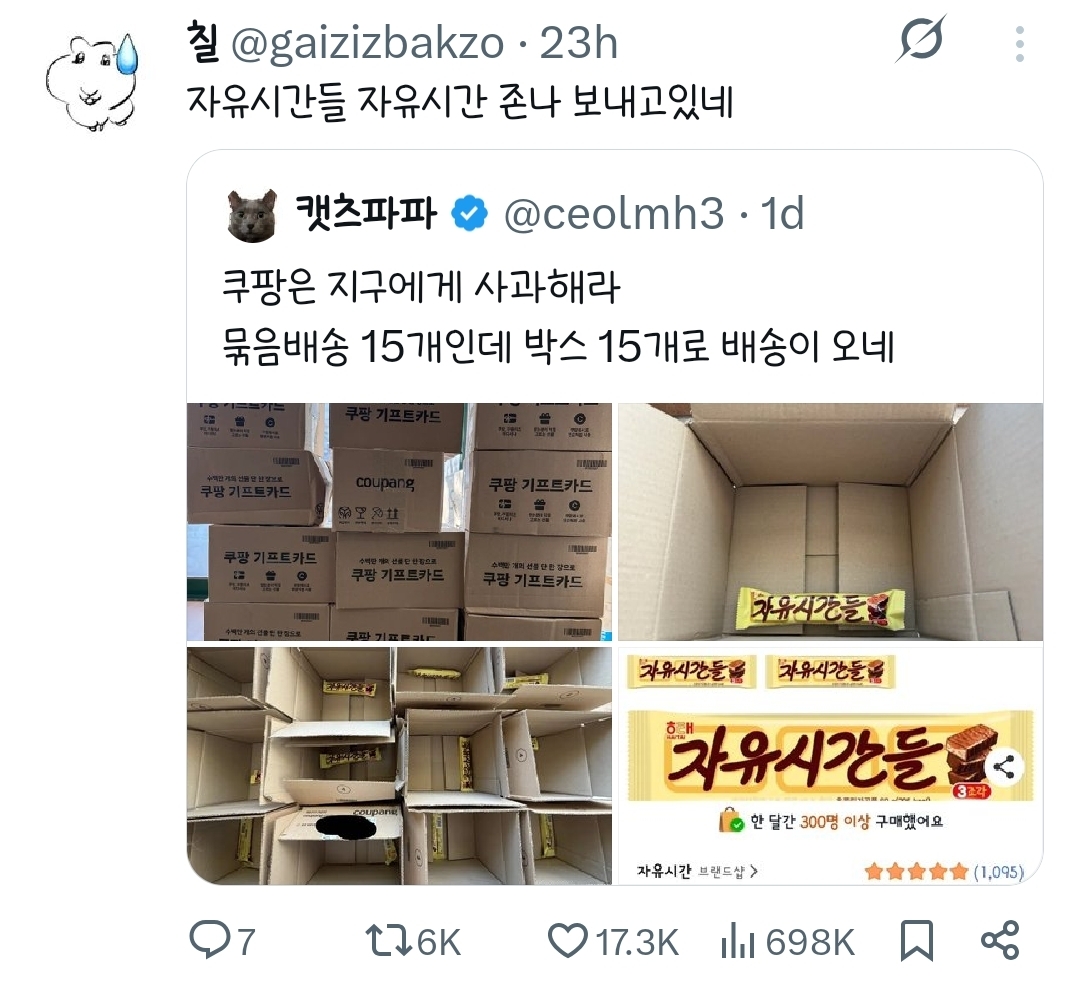This screenshot has height=985, width=1080.
Task: Click the blue verified badge
Action: [470, 213]
